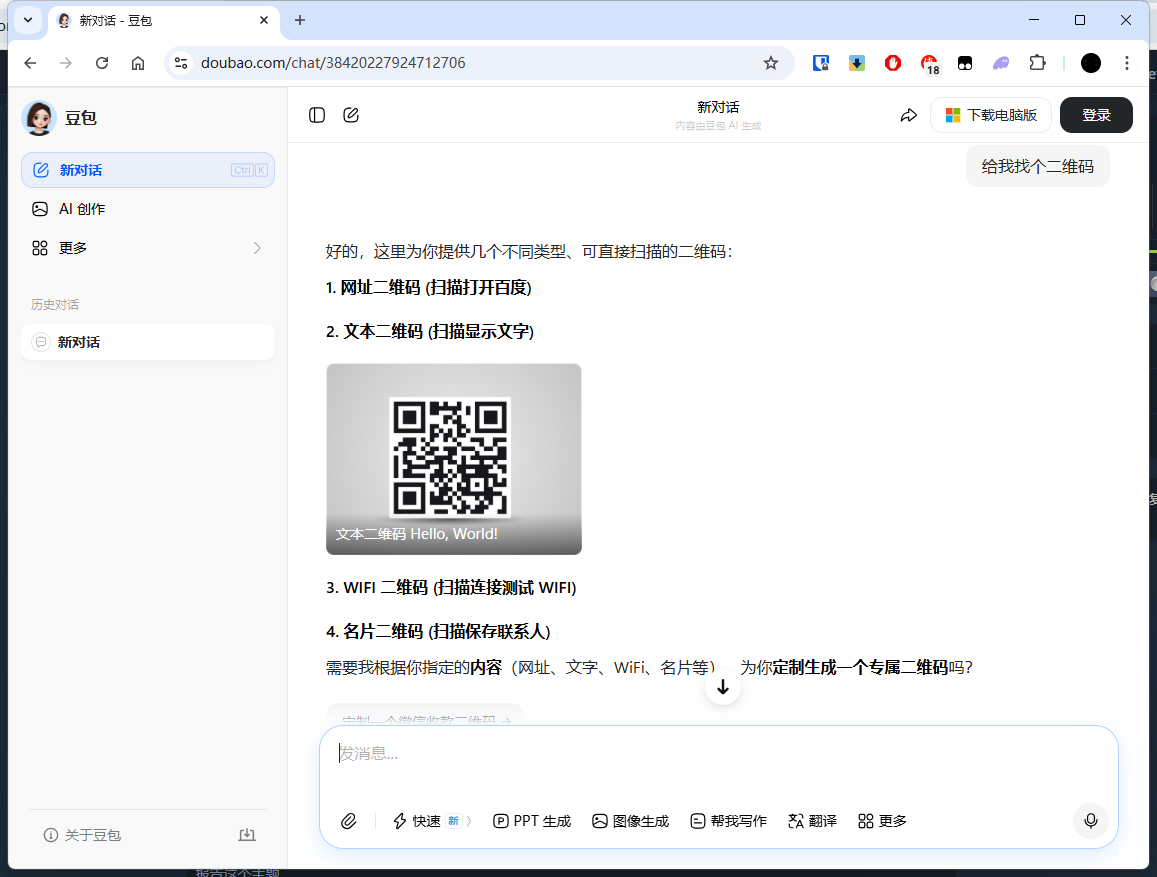Image resolution: width=1157 pixels, height=877 pixels.
Task: Expand the 快速 mode selector
Action: coord(431,821)
